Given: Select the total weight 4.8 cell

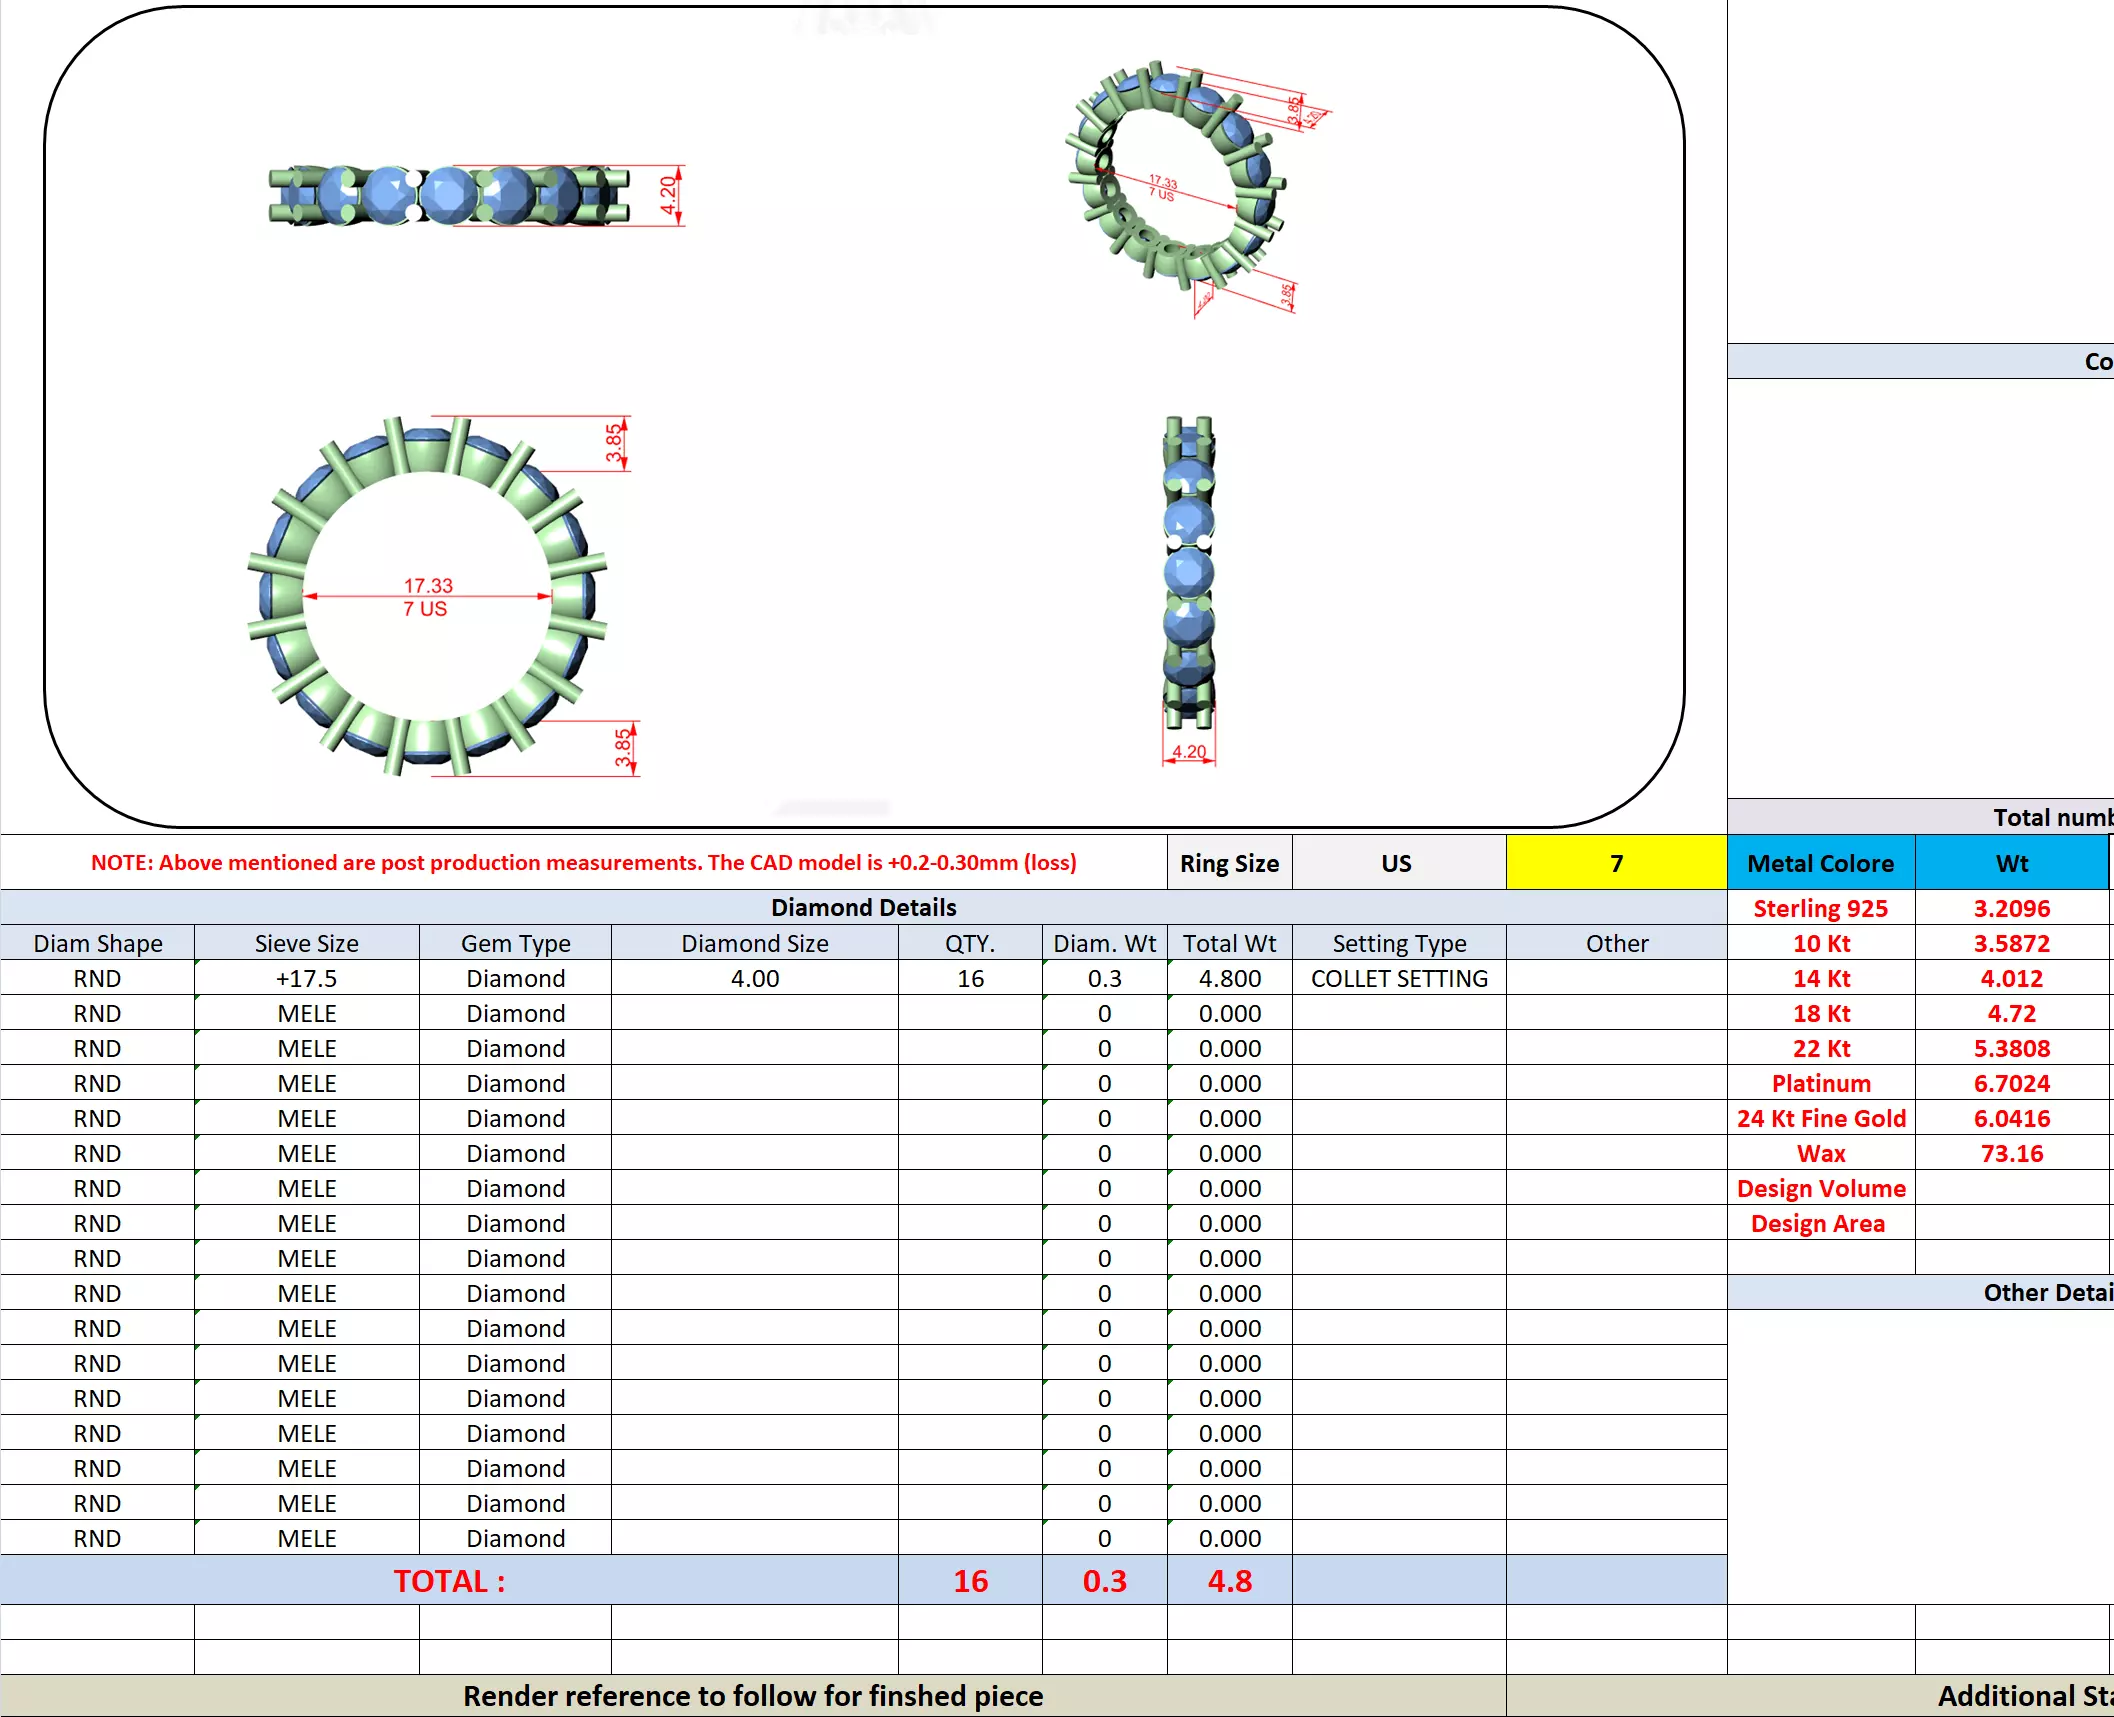Looking at the screenshot, I should 1228,1580.
